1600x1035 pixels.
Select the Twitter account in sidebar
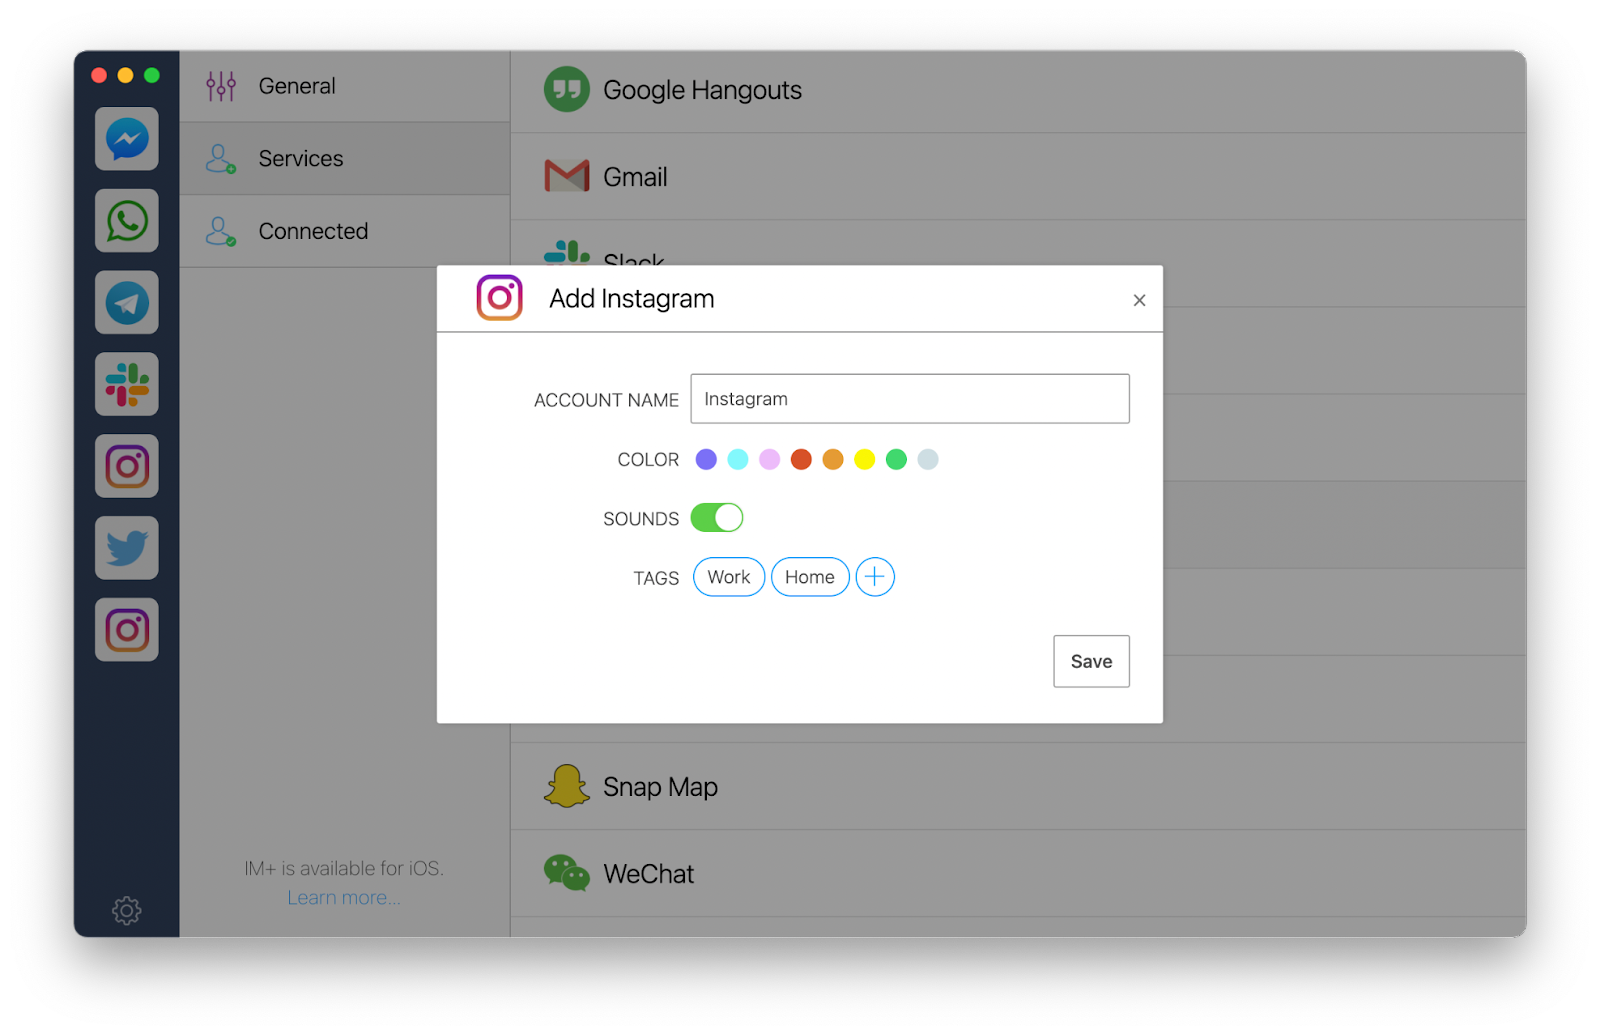[x=126, y=548]
